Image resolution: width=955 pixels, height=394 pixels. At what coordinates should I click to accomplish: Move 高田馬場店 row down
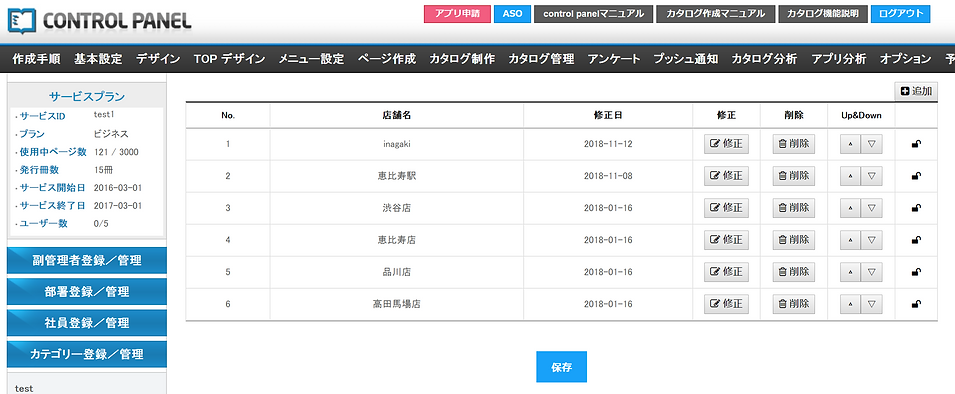pyautogui.click(x=872, y=303)
